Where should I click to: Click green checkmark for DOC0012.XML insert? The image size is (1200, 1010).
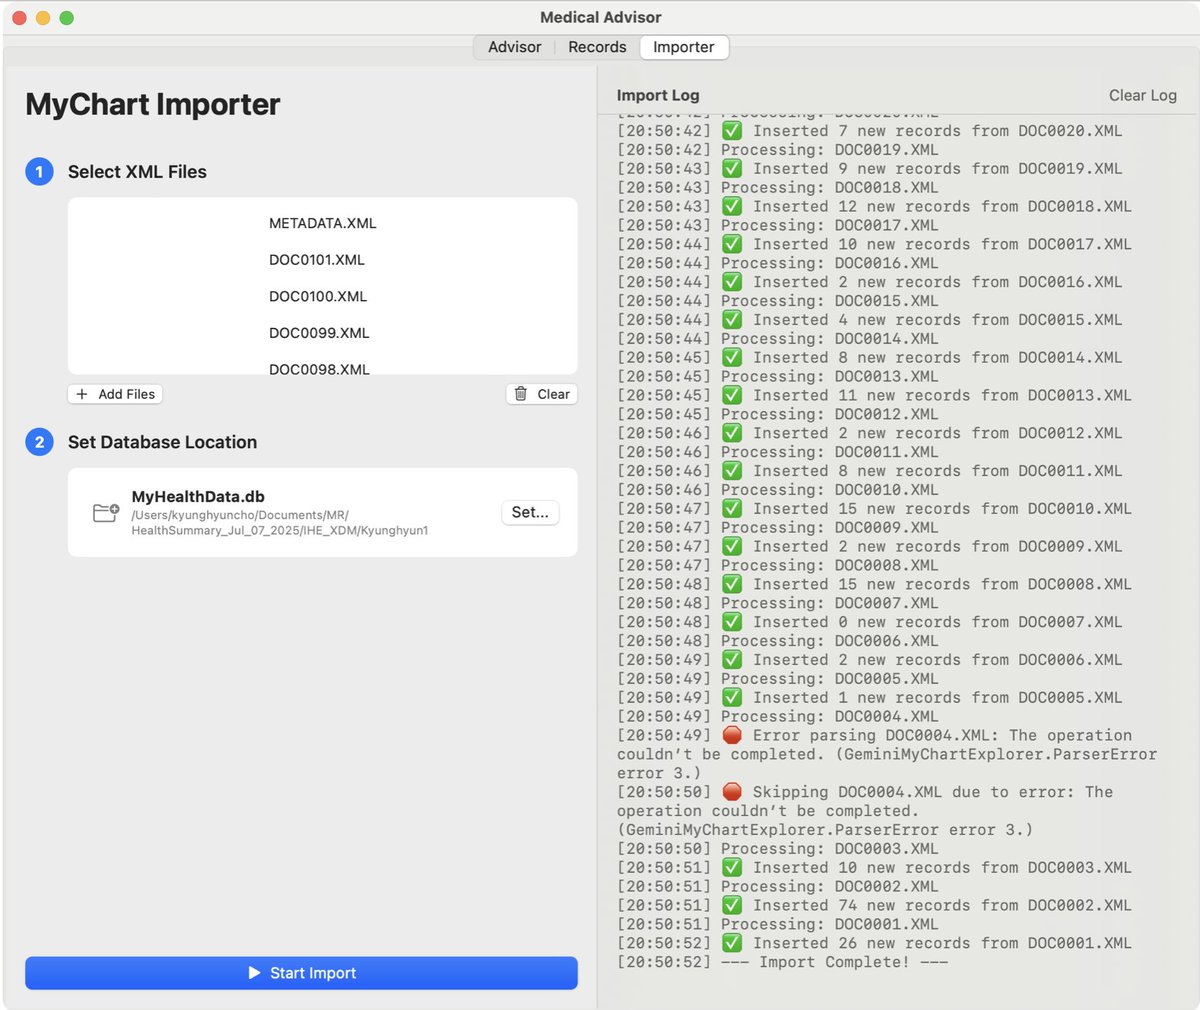tap(732, 433)
